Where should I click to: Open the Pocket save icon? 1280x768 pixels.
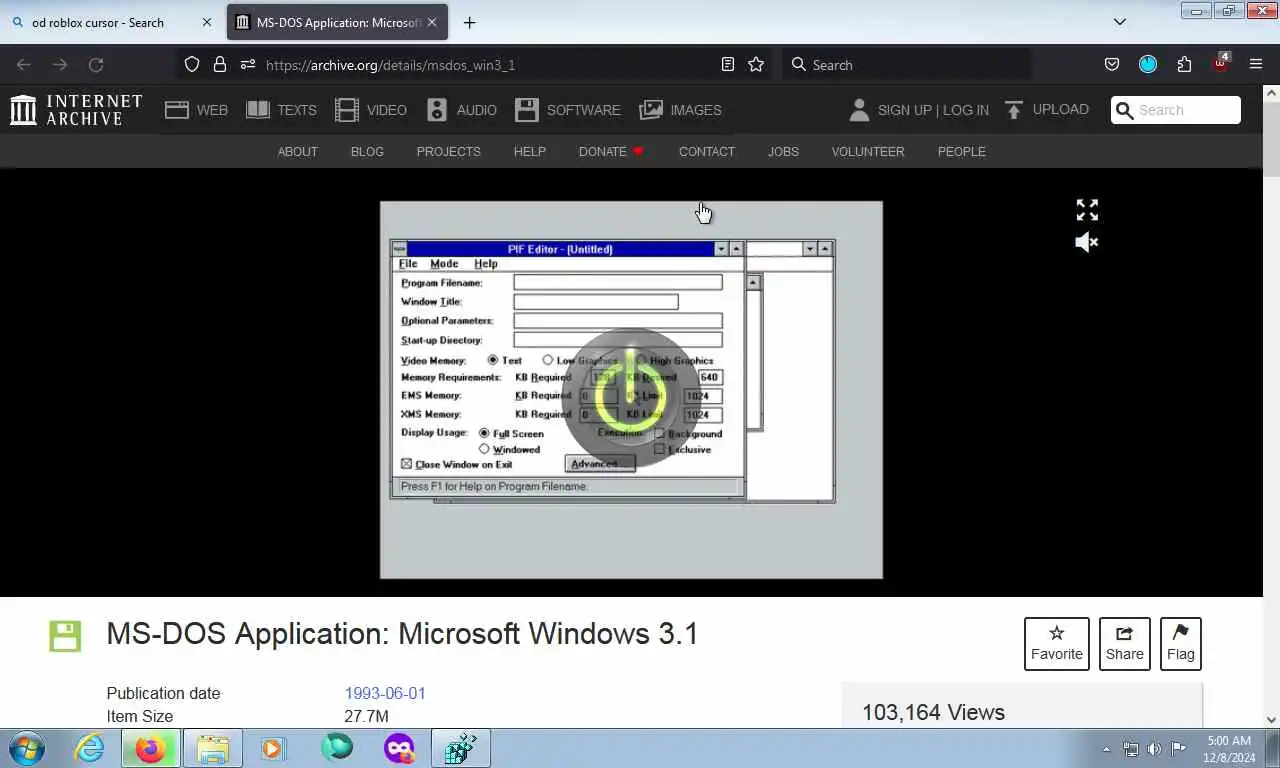tap(1112, 64)
